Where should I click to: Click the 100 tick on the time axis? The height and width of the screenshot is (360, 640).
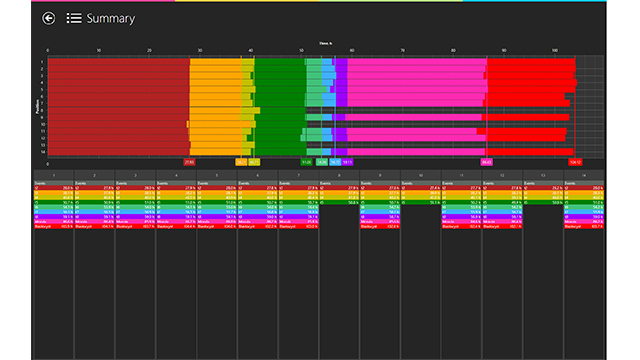555,50
